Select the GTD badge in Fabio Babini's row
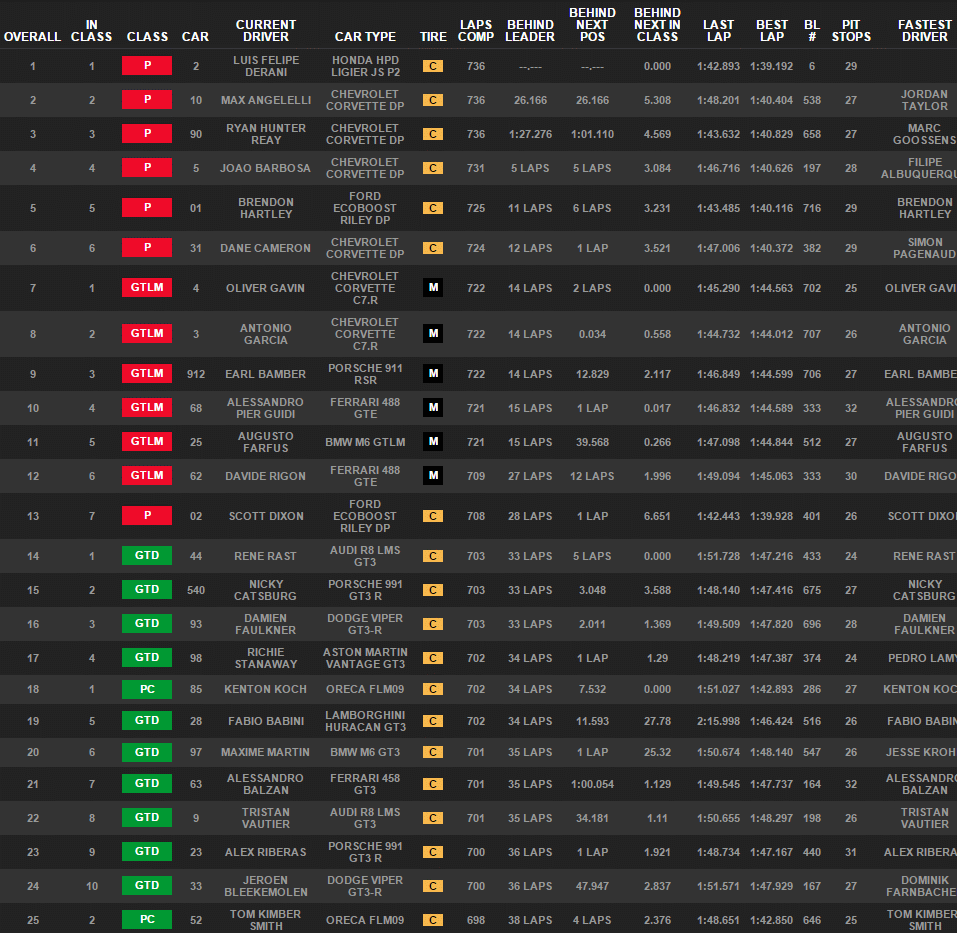 click(x=147, y=721)
